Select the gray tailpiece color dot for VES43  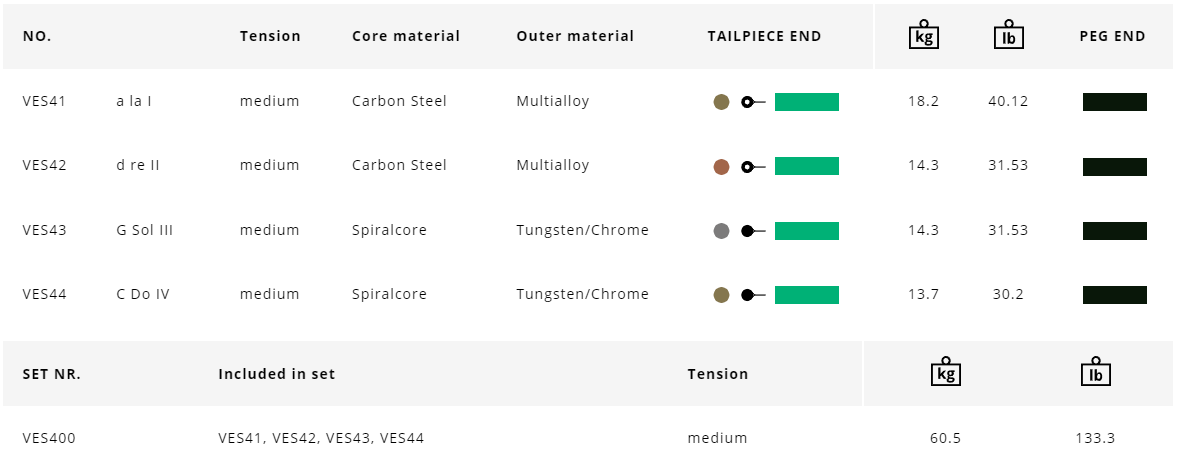[721, 232]
